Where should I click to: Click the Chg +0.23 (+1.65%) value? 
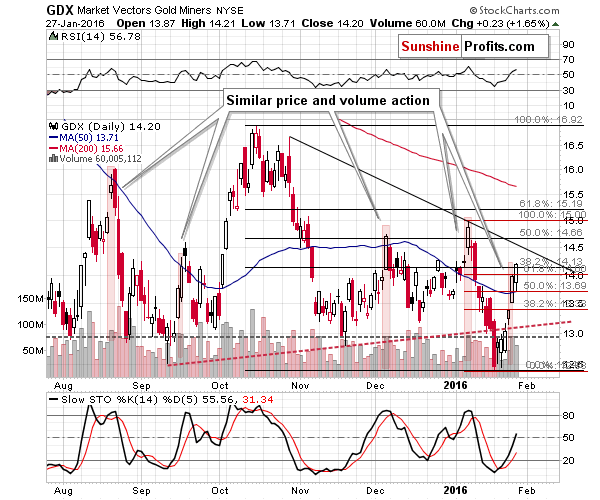(x=501, y=24)
